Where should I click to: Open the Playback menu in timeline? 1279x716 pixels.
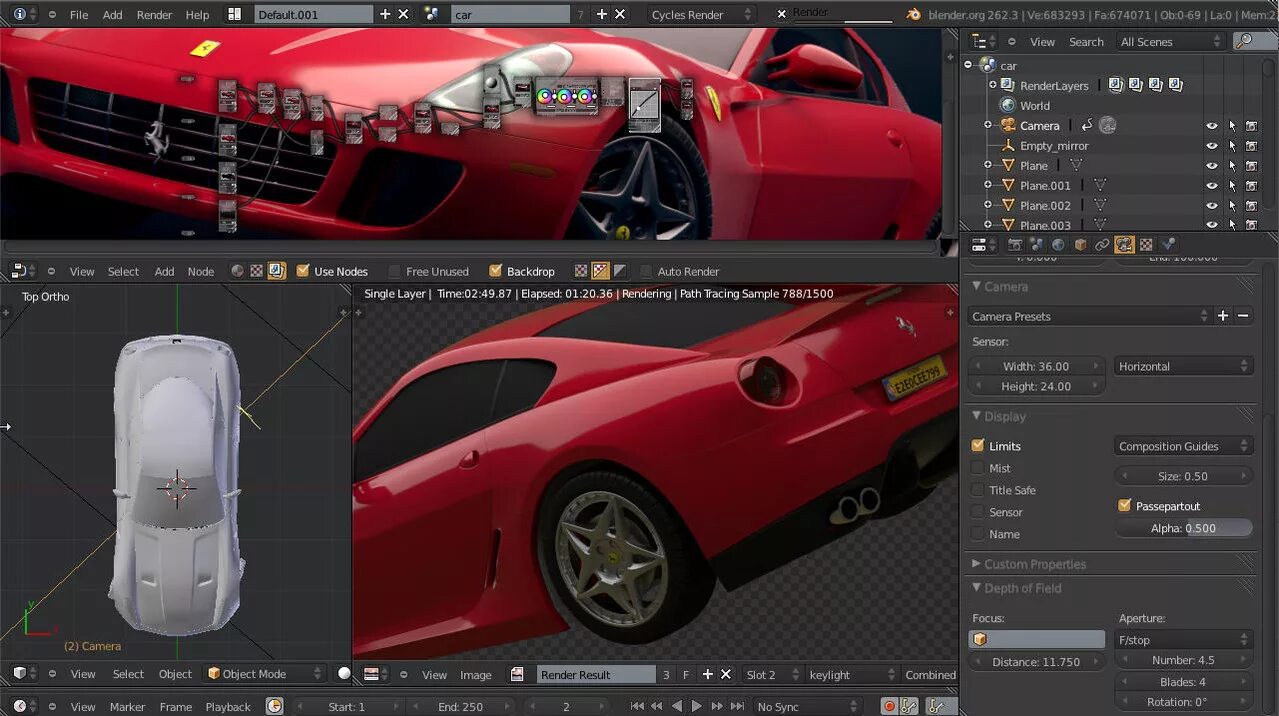pos(228,707)
